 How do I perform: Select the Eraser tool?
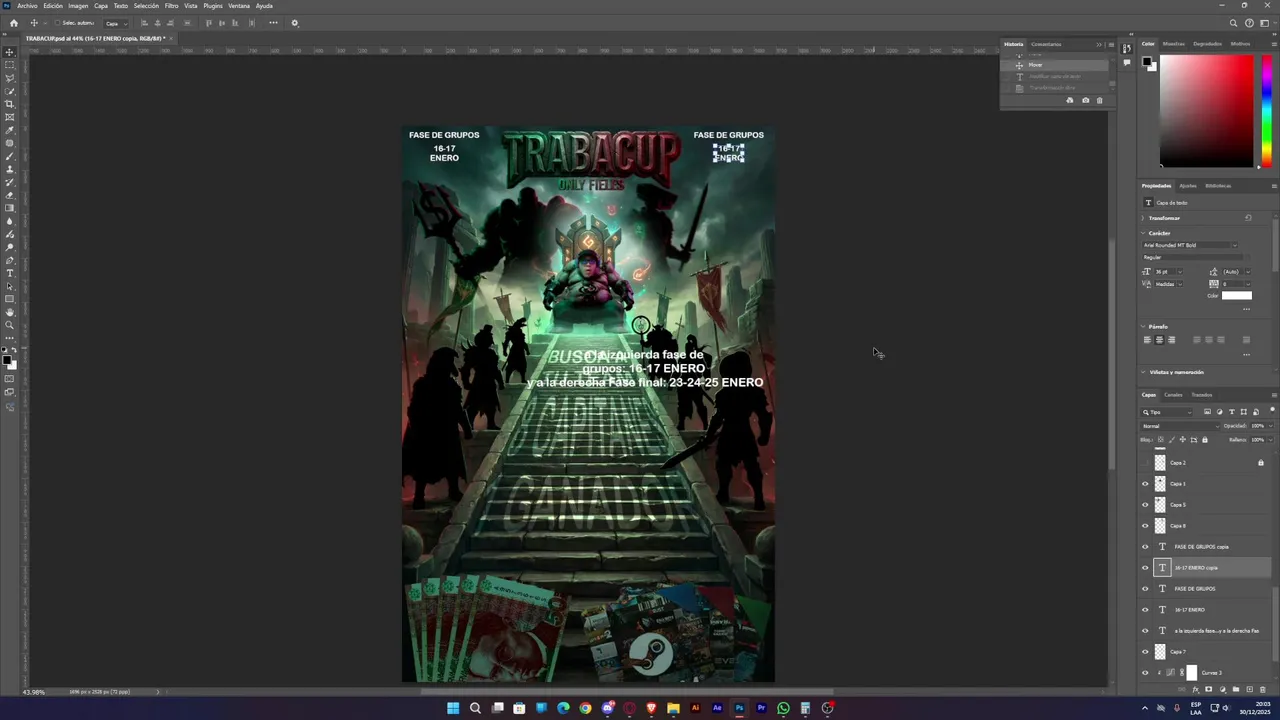point(10,195)
